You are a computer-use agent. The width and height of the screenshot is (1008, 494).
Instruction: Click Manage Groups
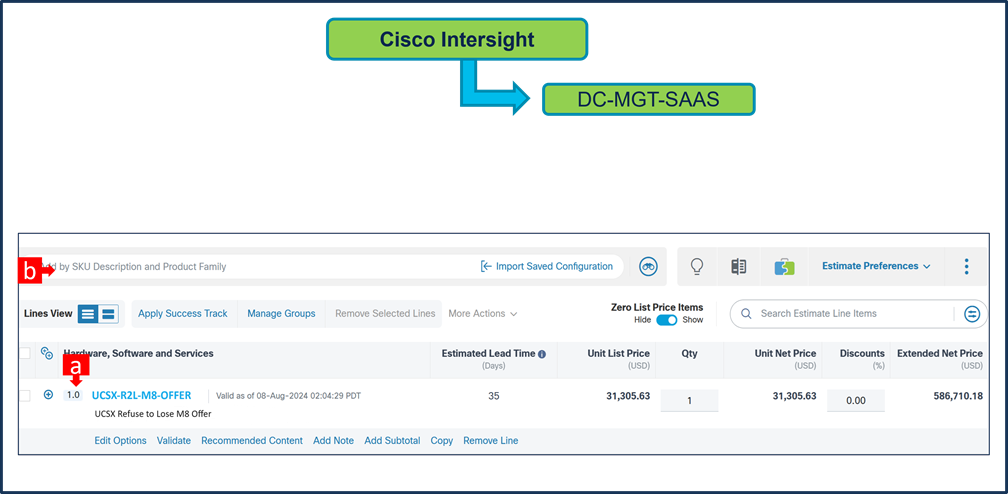282,314
